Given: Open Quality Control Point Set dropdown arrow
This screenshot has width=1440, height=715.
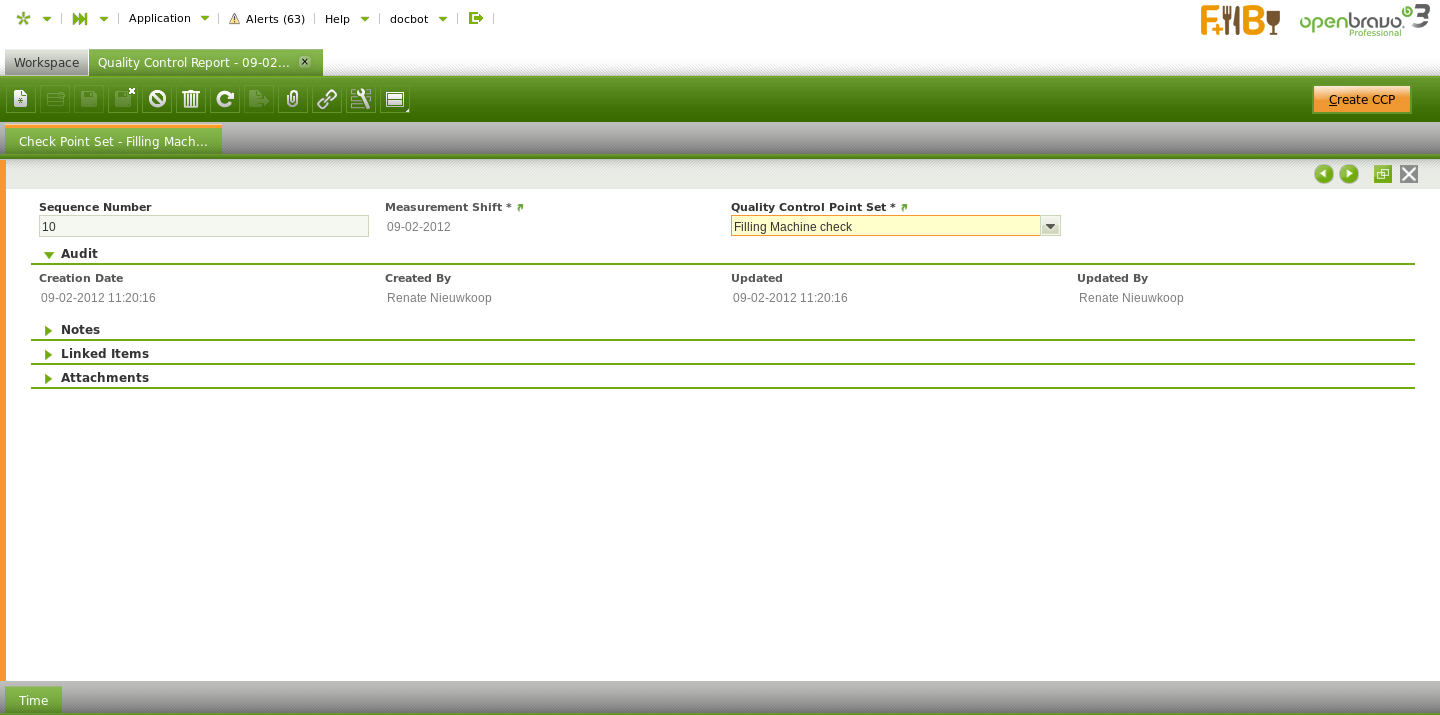Looking at the screenshot, I should (x=1050, y=227).
